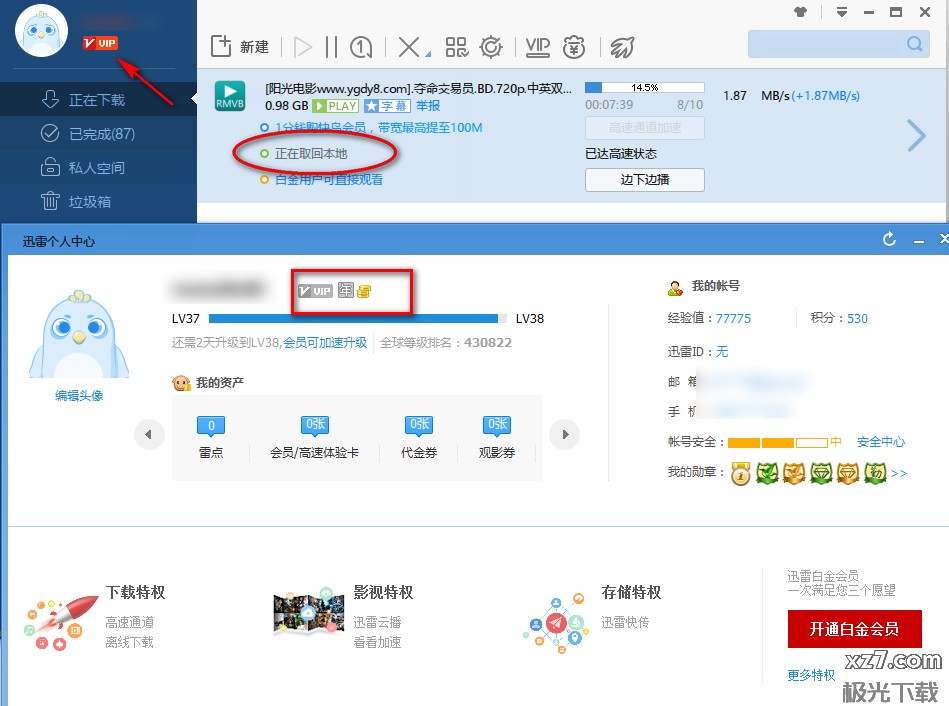Open the 1分钱购快鸟会员 promotion link
Screen dimensions: 949x706
[378, 128]
